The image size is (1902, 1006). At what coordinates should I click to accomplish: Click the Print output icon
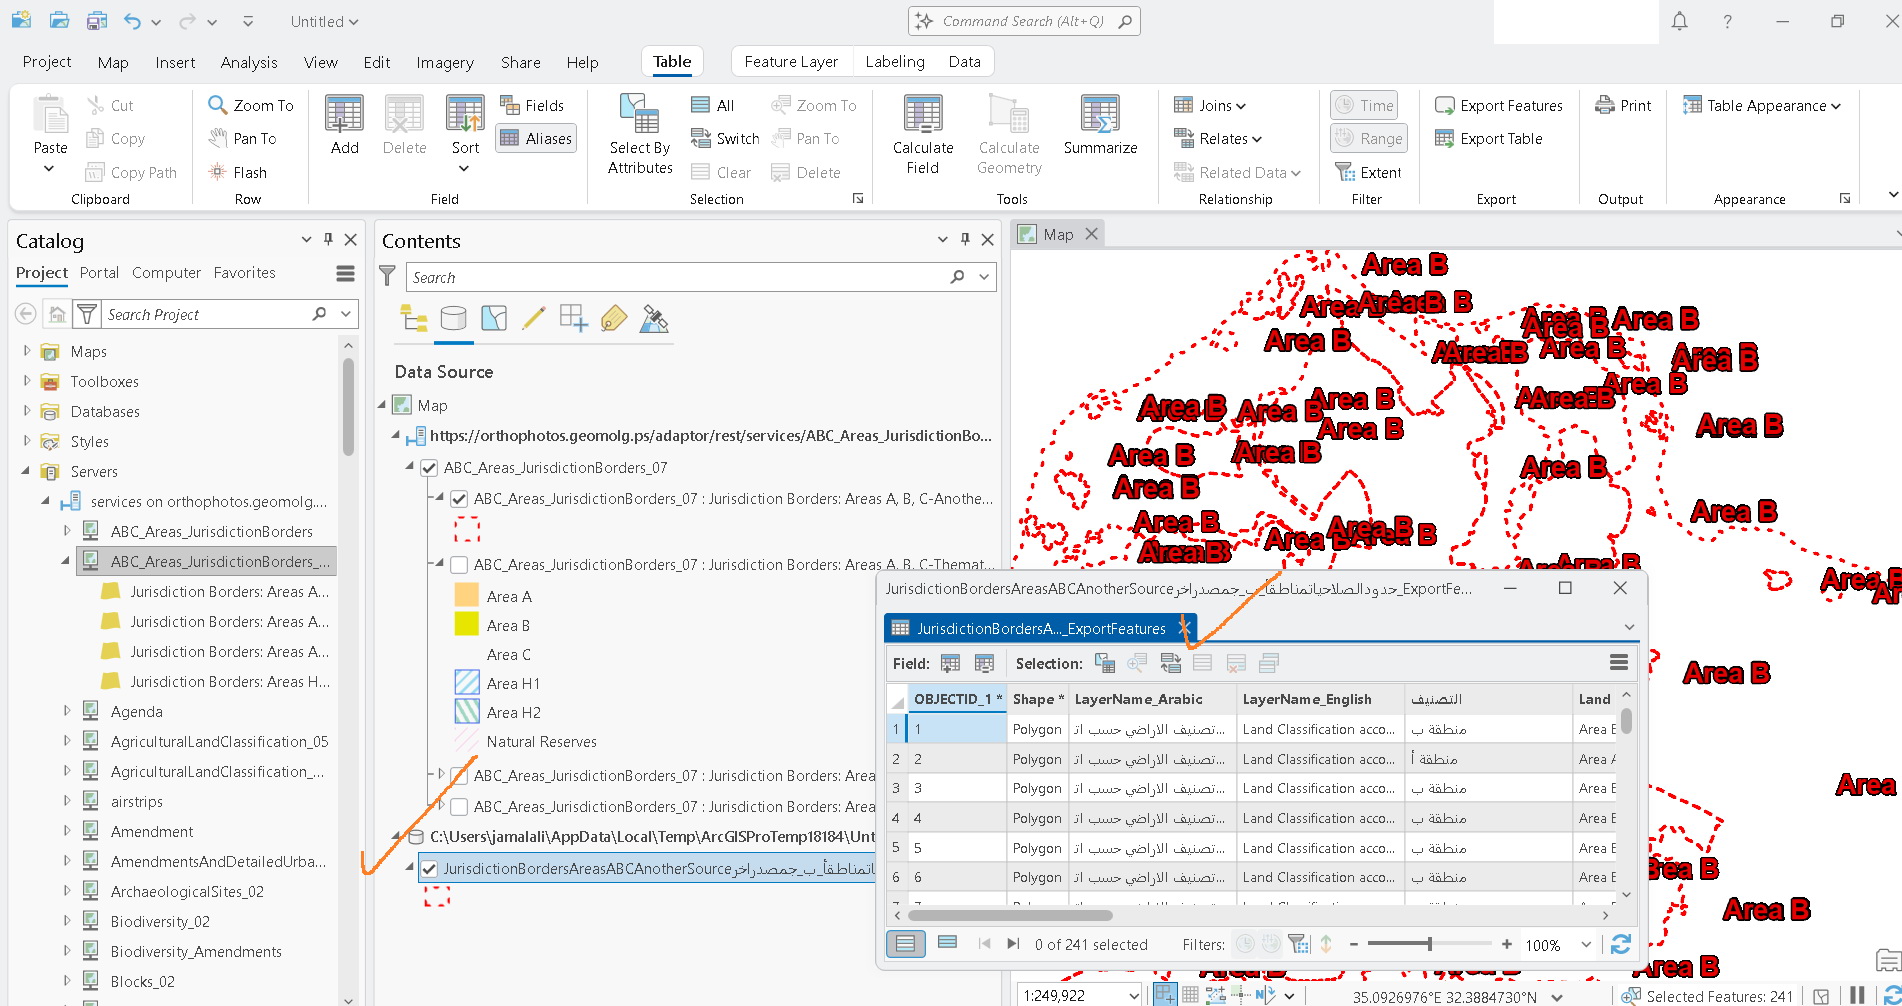1605,104
